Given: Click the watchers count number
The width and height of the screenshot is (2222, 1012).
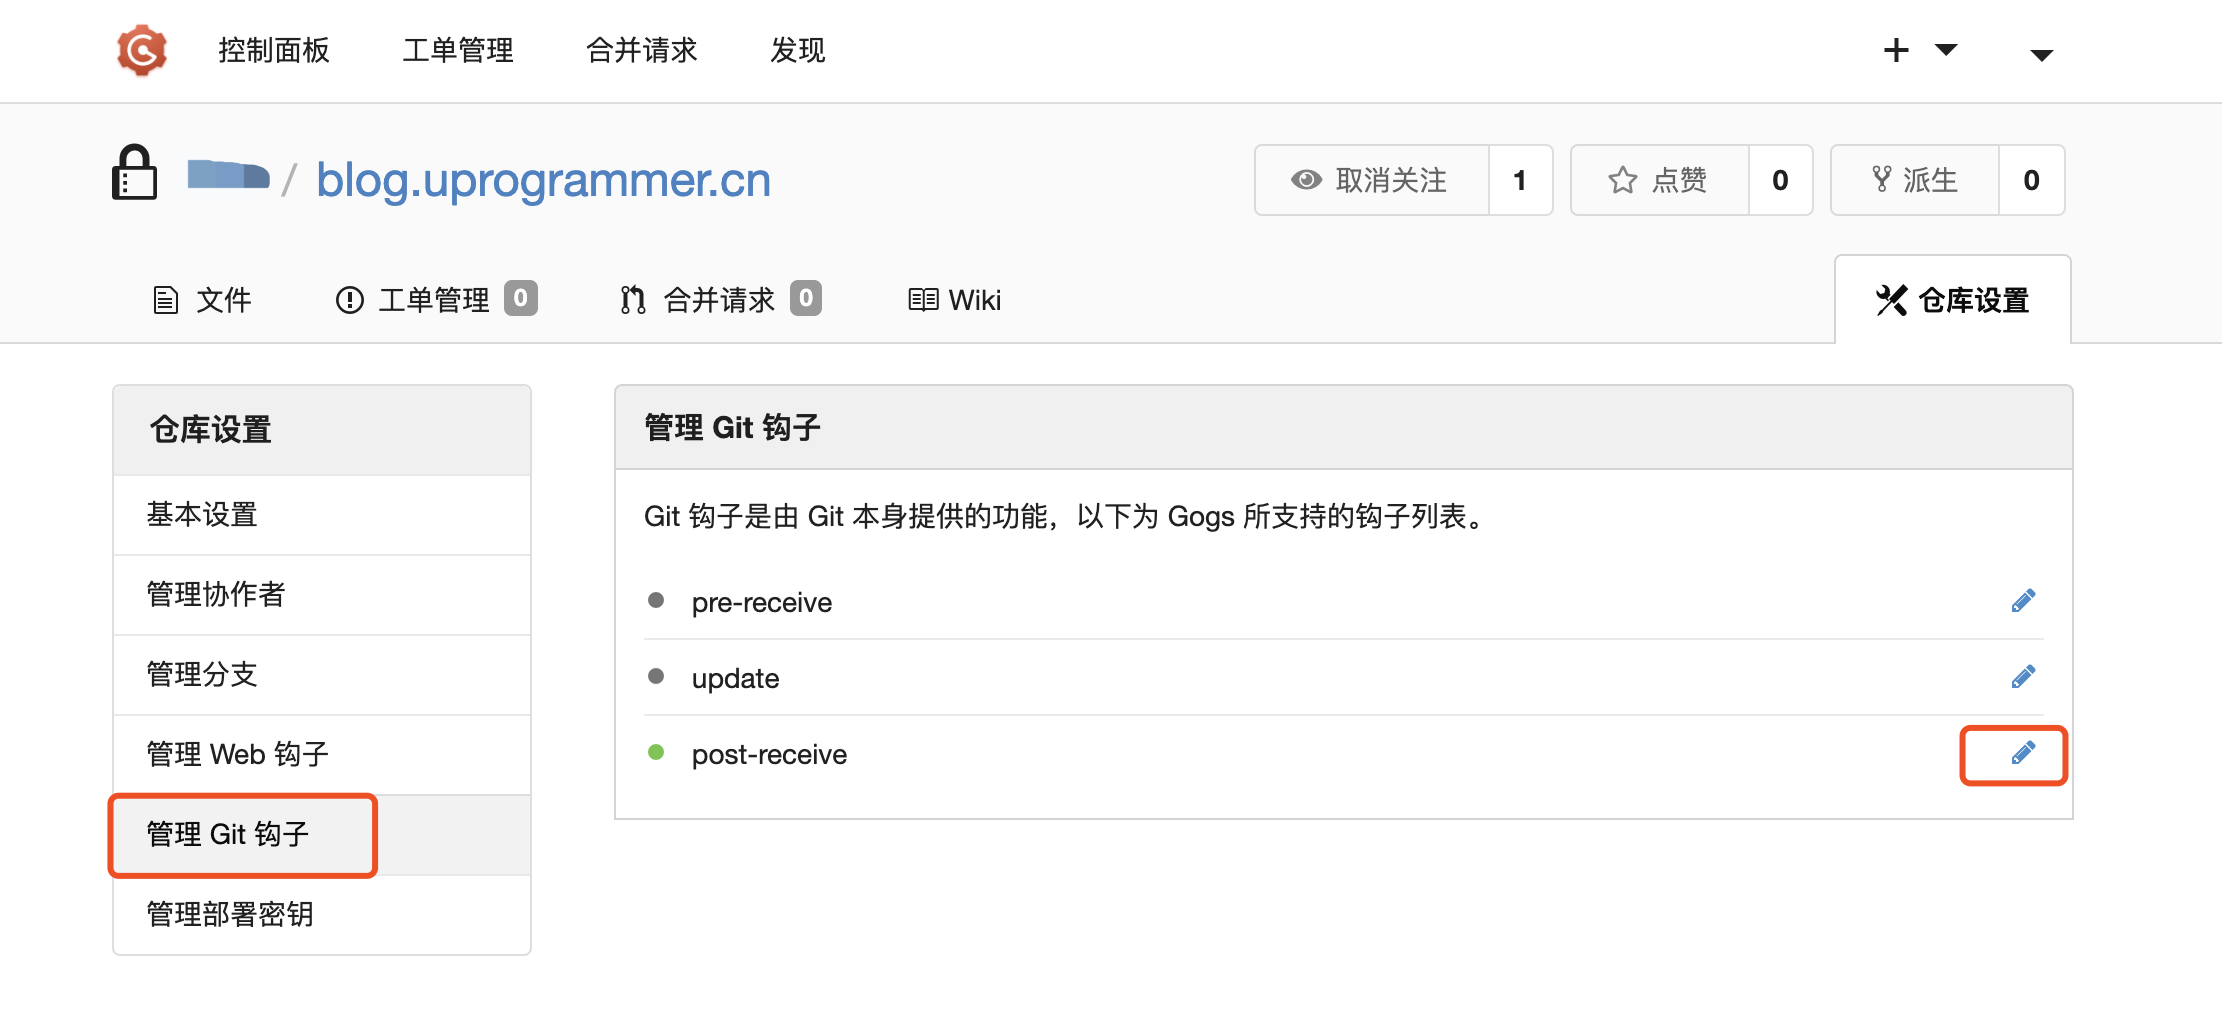Looking at the screenshot, I should point(1520,180).
